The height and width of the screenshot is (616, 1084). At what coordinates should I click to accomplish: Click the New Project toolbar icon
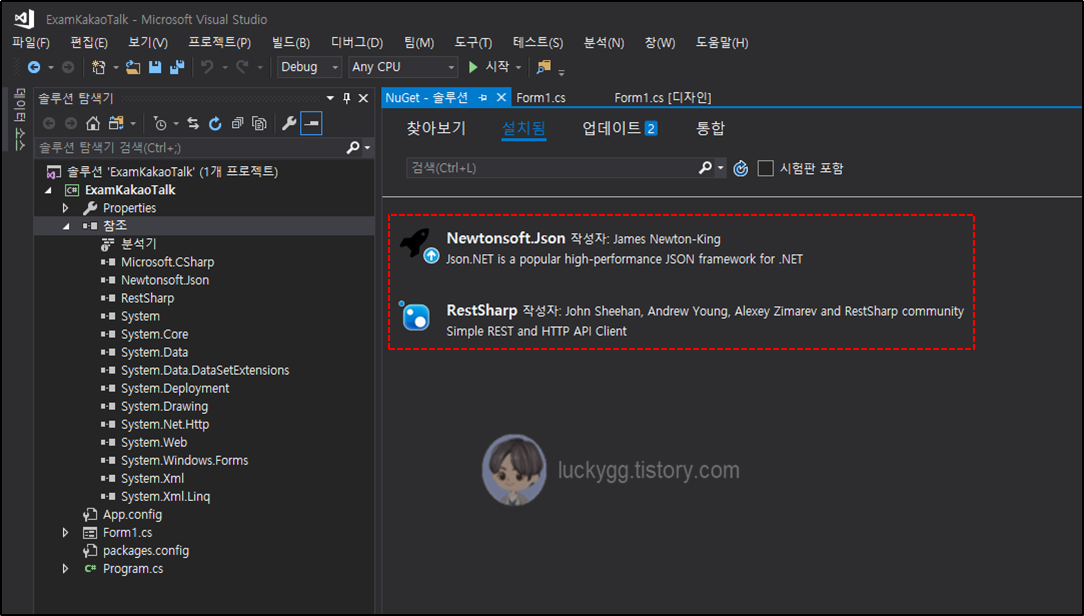point(98,67)
